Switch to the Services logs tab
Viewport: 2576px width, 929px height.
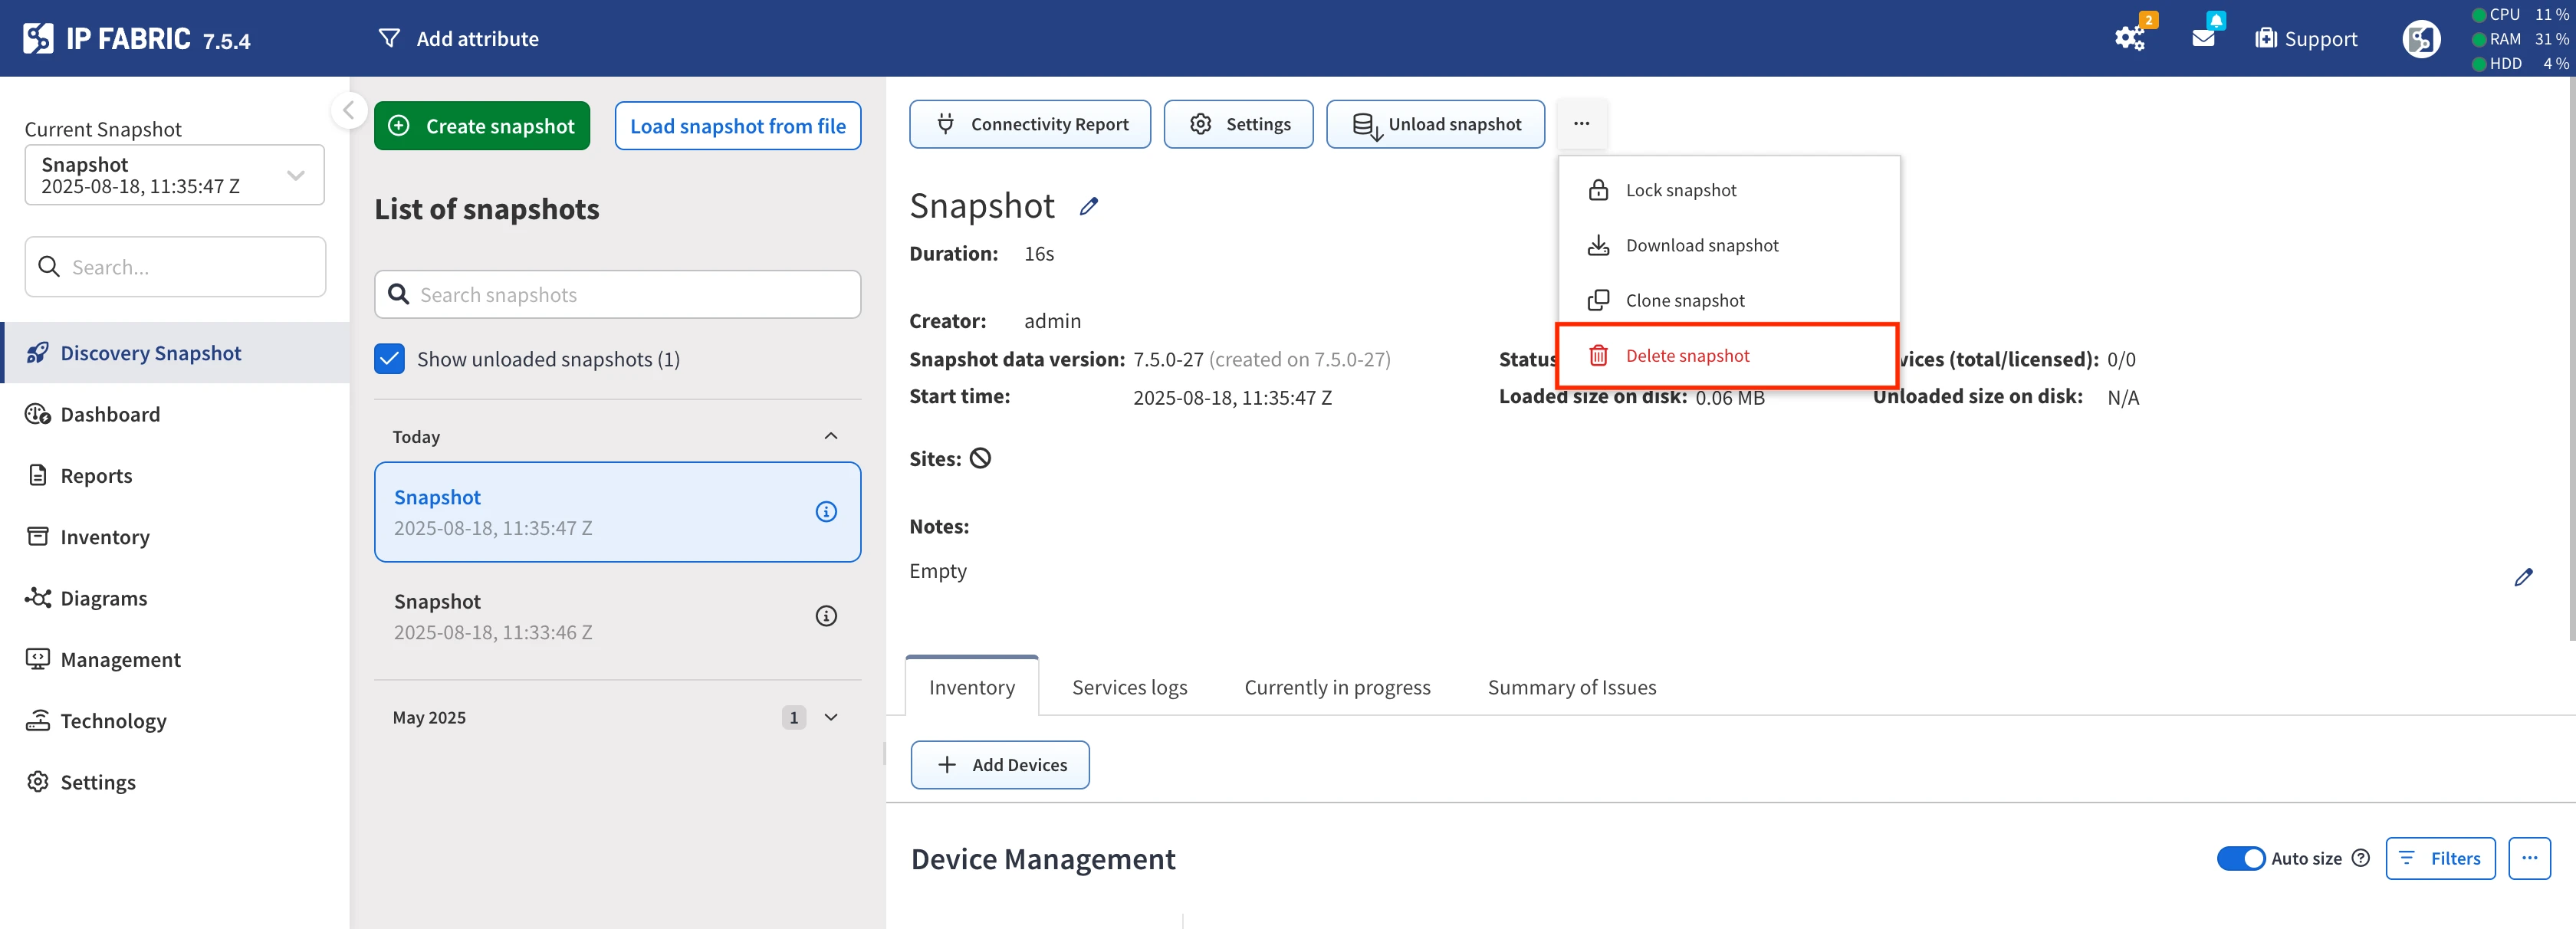pyautogui.click(x=1129, y=687)
